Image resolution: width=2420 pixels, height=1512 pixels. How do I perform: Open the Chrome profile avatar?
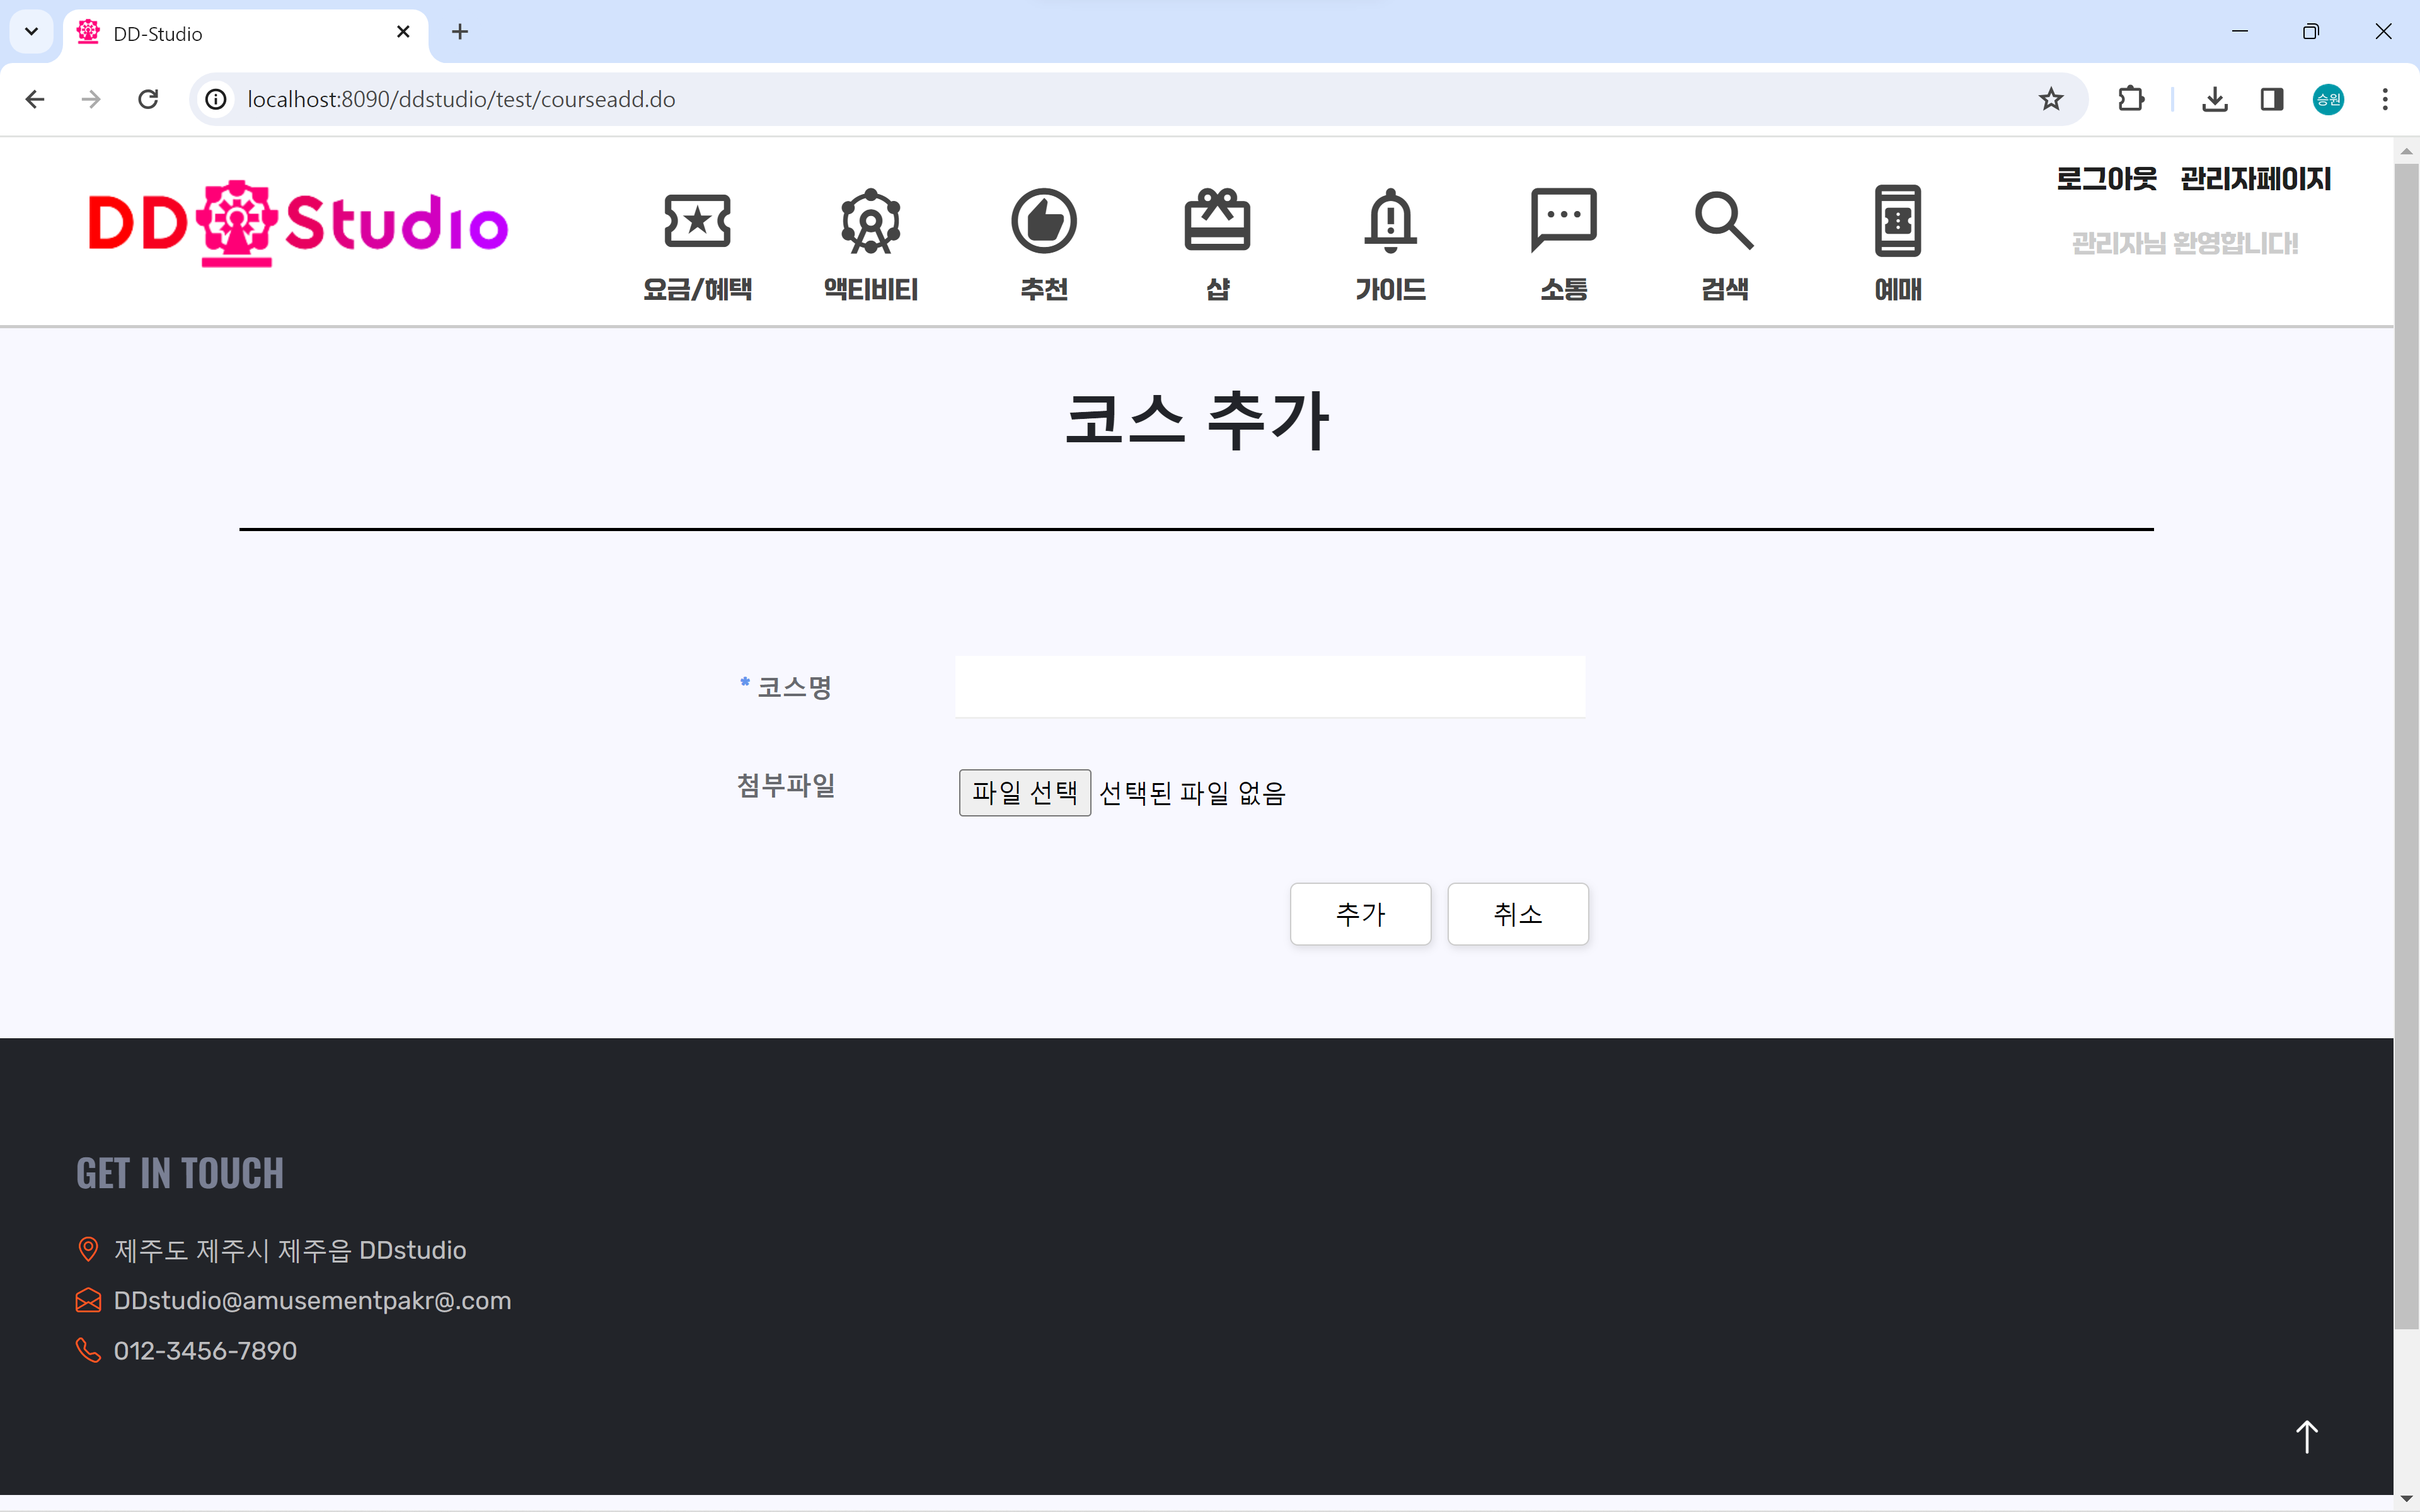(2328, 99)
